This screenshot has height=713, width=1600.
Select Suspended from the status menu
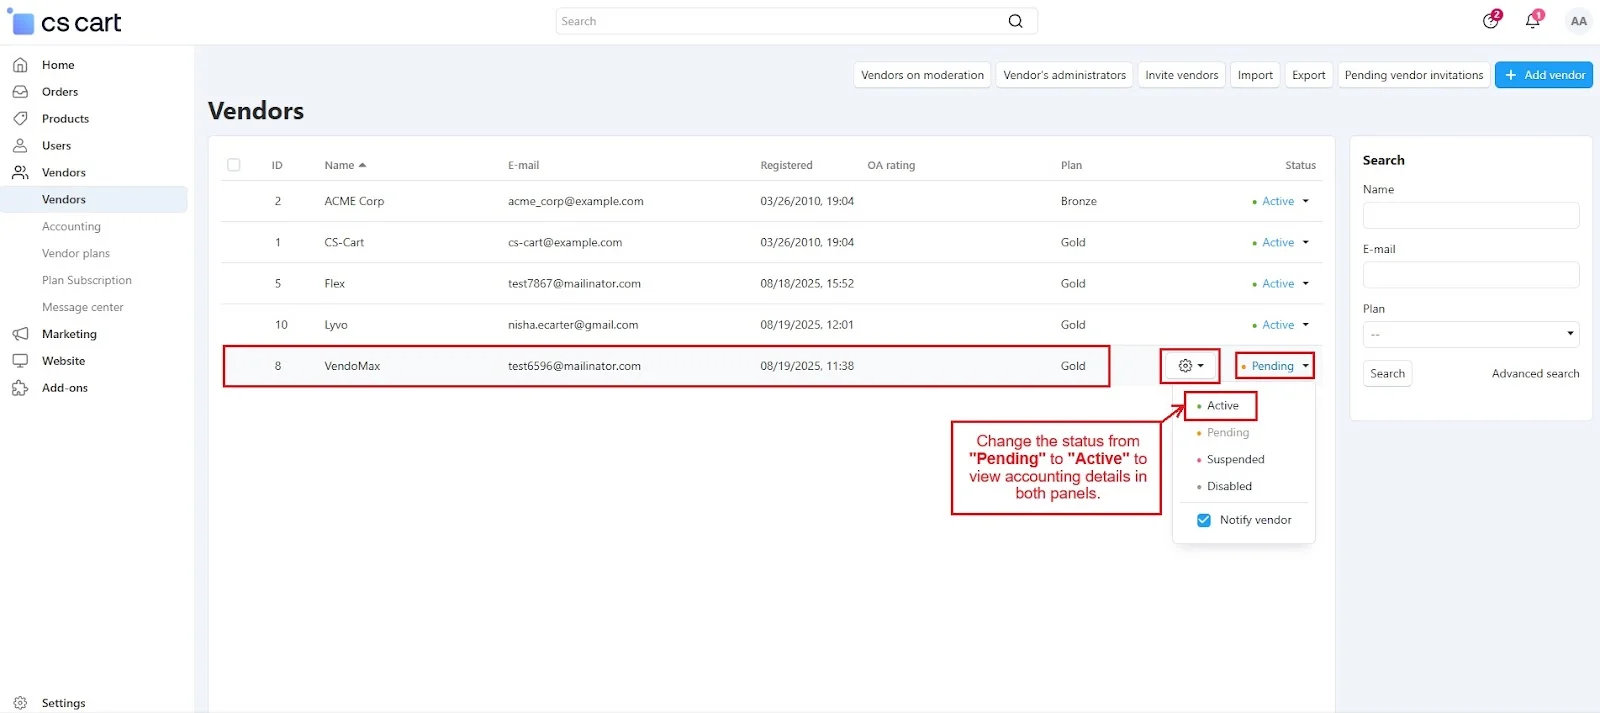1235,460
